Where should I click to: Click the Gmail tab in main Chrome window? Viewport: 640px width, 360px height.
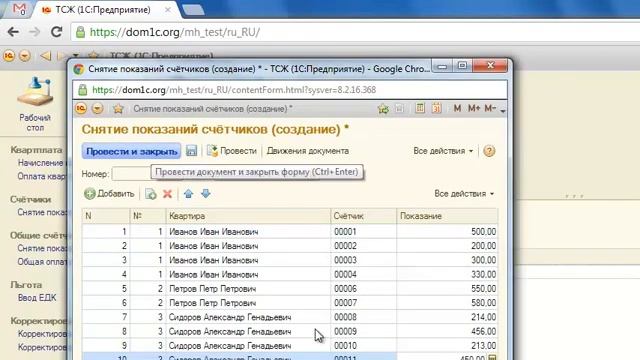coord(19,9)
